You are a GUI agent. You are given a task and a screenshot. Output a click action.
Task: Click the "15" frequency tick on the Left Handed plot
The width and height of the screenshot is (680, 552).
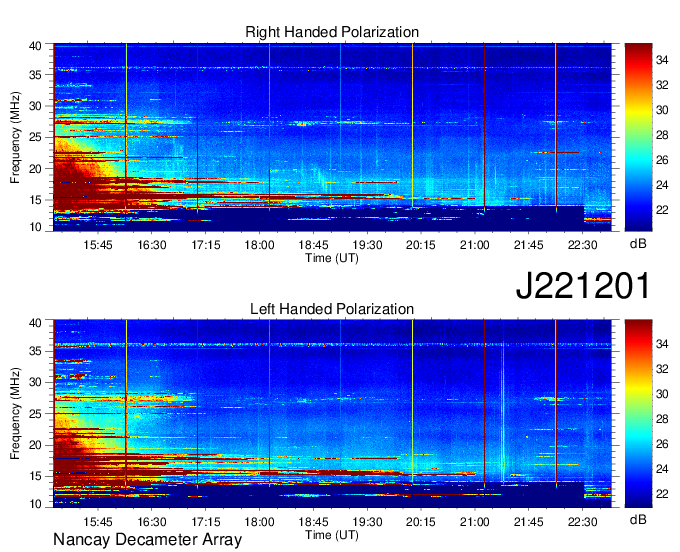(x=36, y=477)
